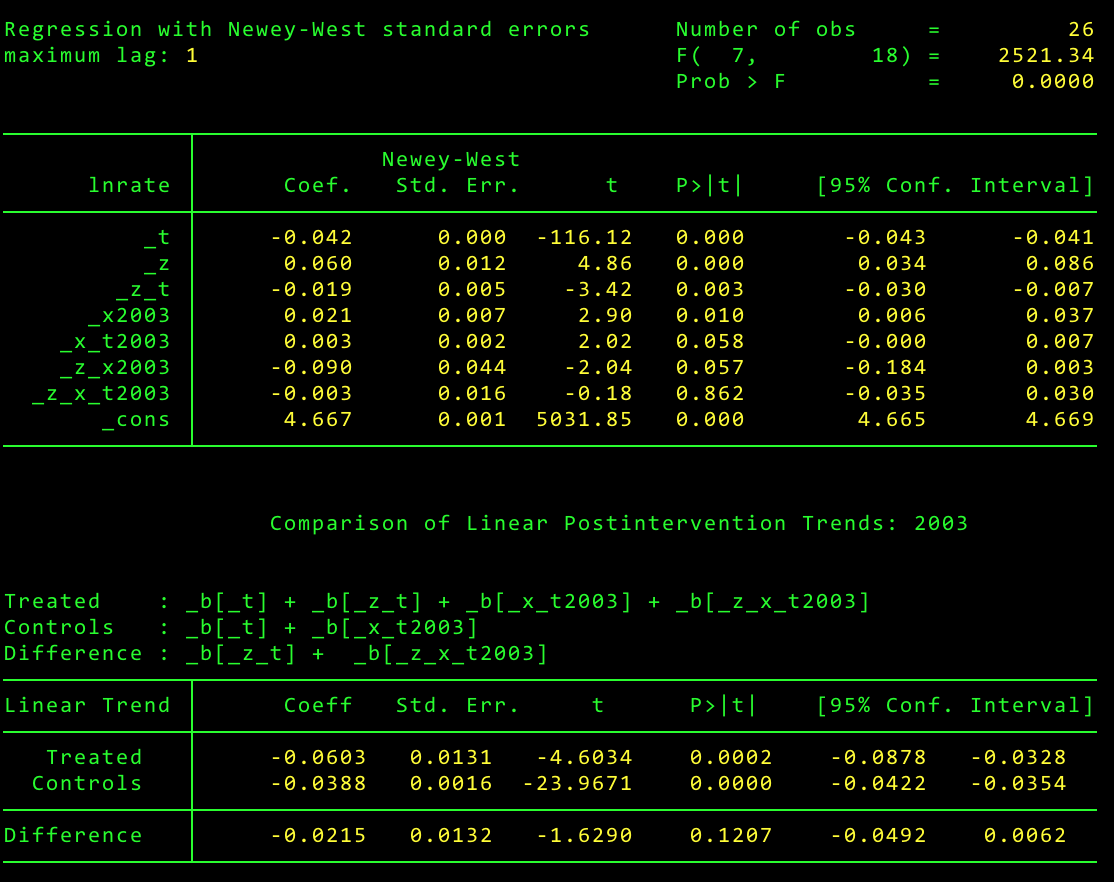Viewport: 1114px width, 882px height.
Task: Select the Linear Trend column header
Action: point(87,706)
